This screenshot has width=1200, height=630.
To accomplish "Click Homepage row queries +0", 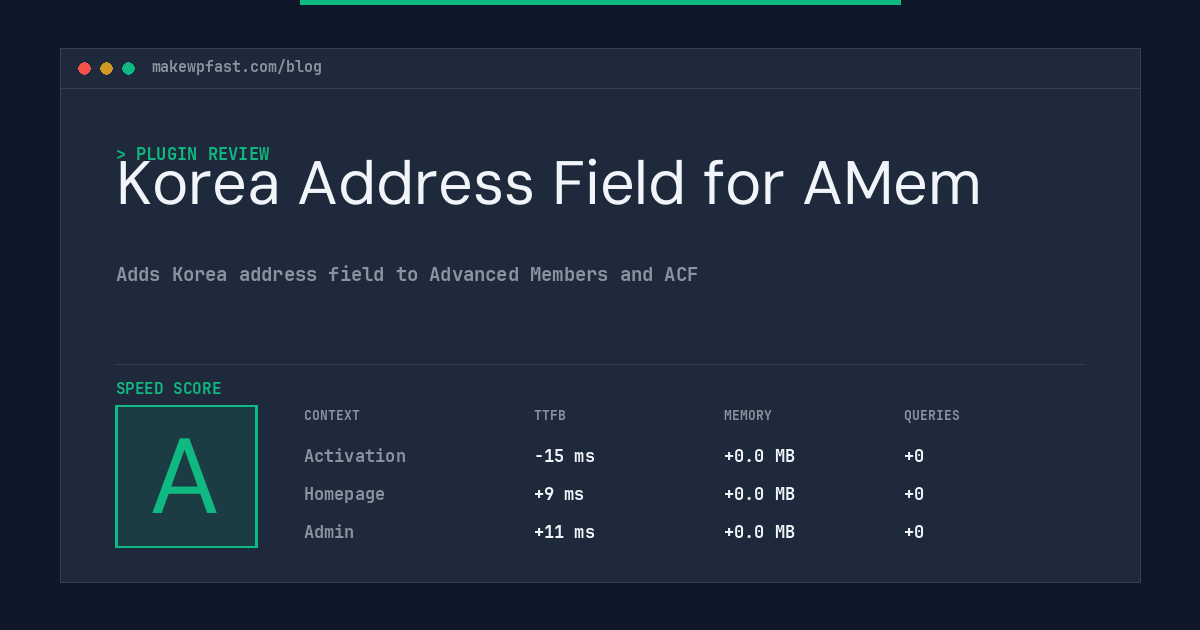I will pyautogui.click(x=914, y=494).
